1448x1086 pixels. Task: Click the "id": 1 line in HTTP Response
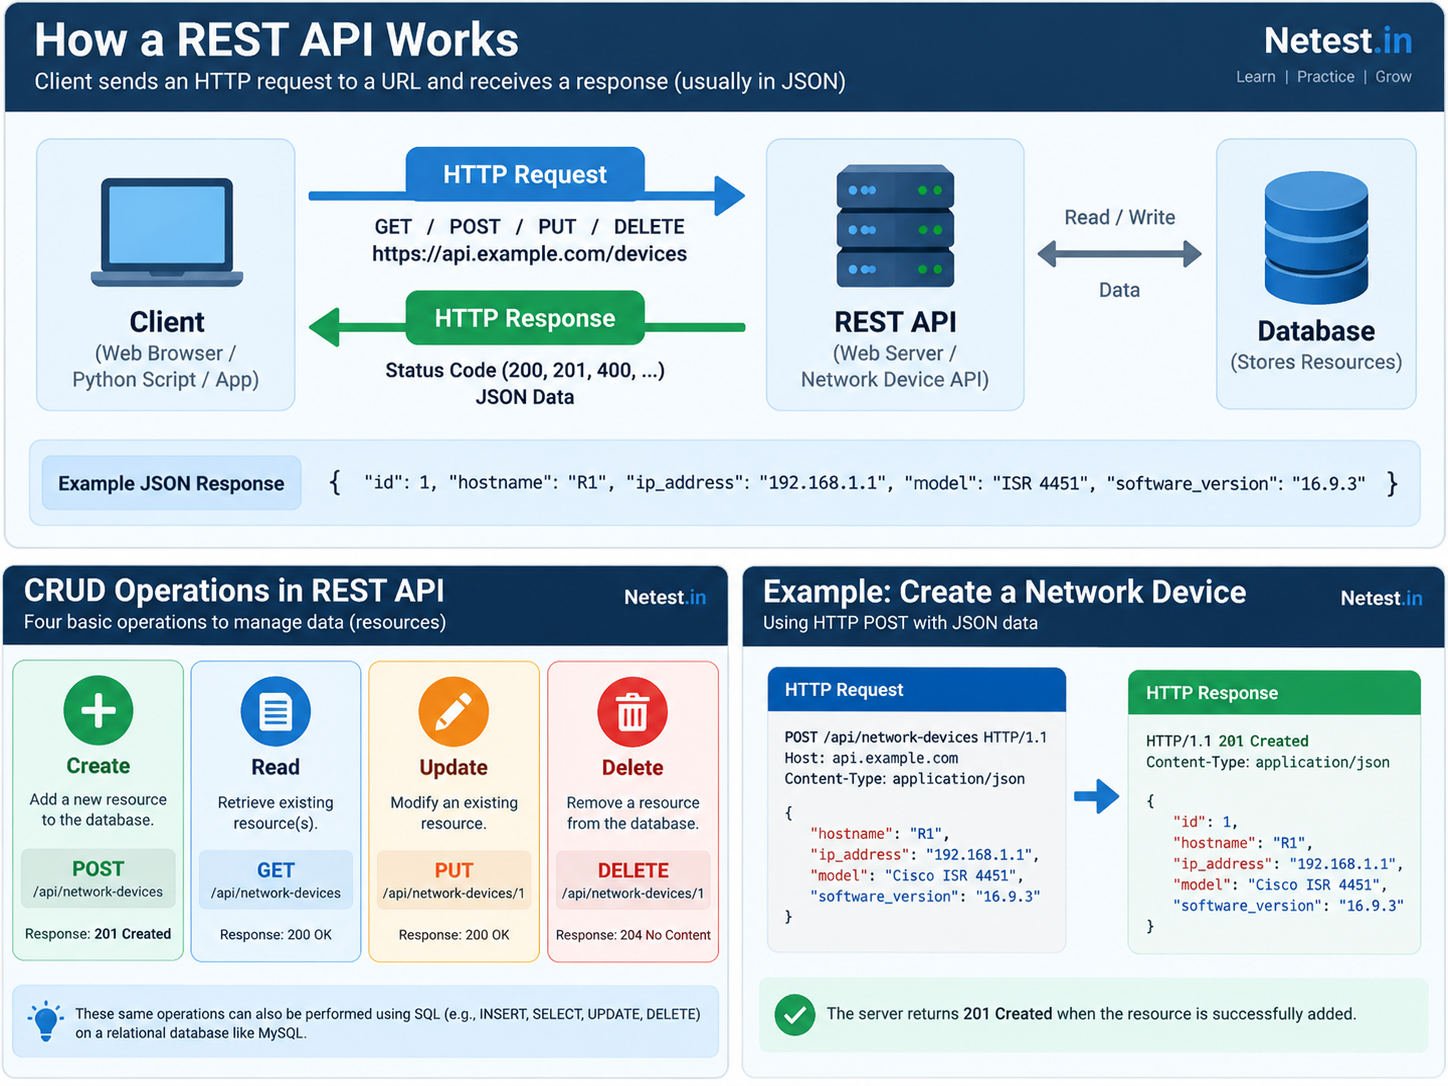point(1205,822)
